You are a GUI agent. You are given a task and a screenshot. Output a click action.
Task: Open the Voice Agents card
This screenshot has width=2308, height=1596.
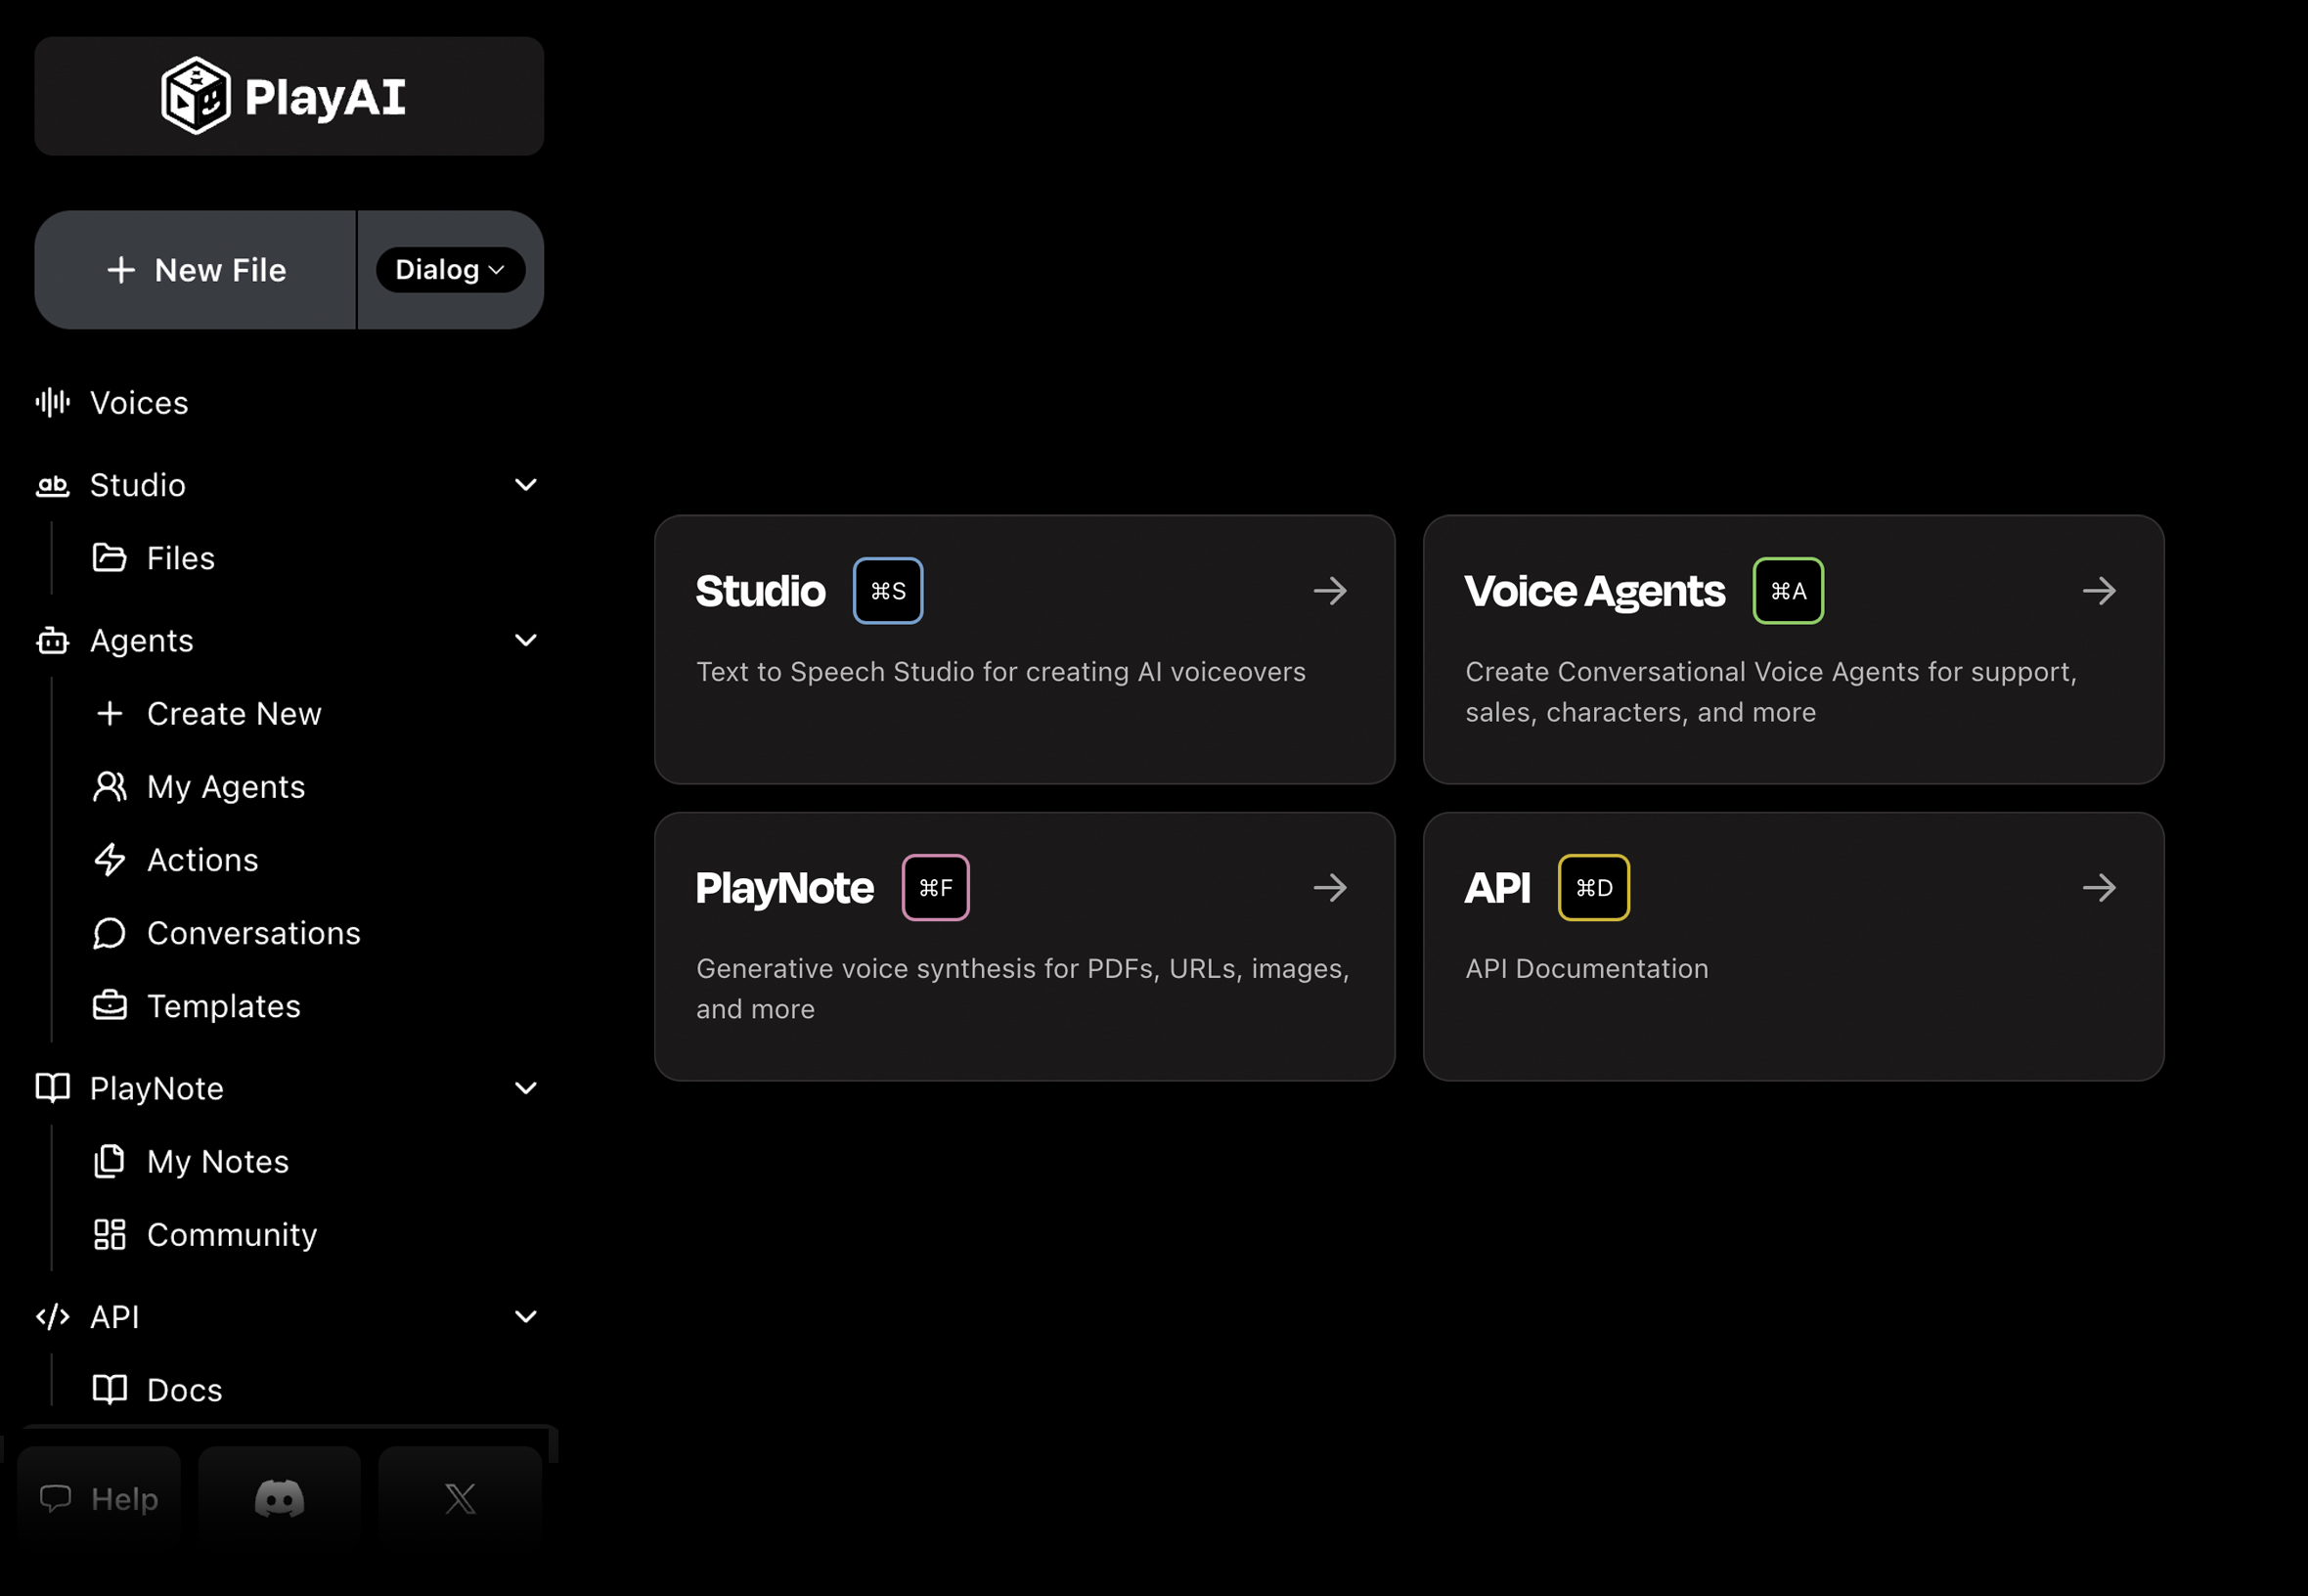click(x=1793, y=650)
